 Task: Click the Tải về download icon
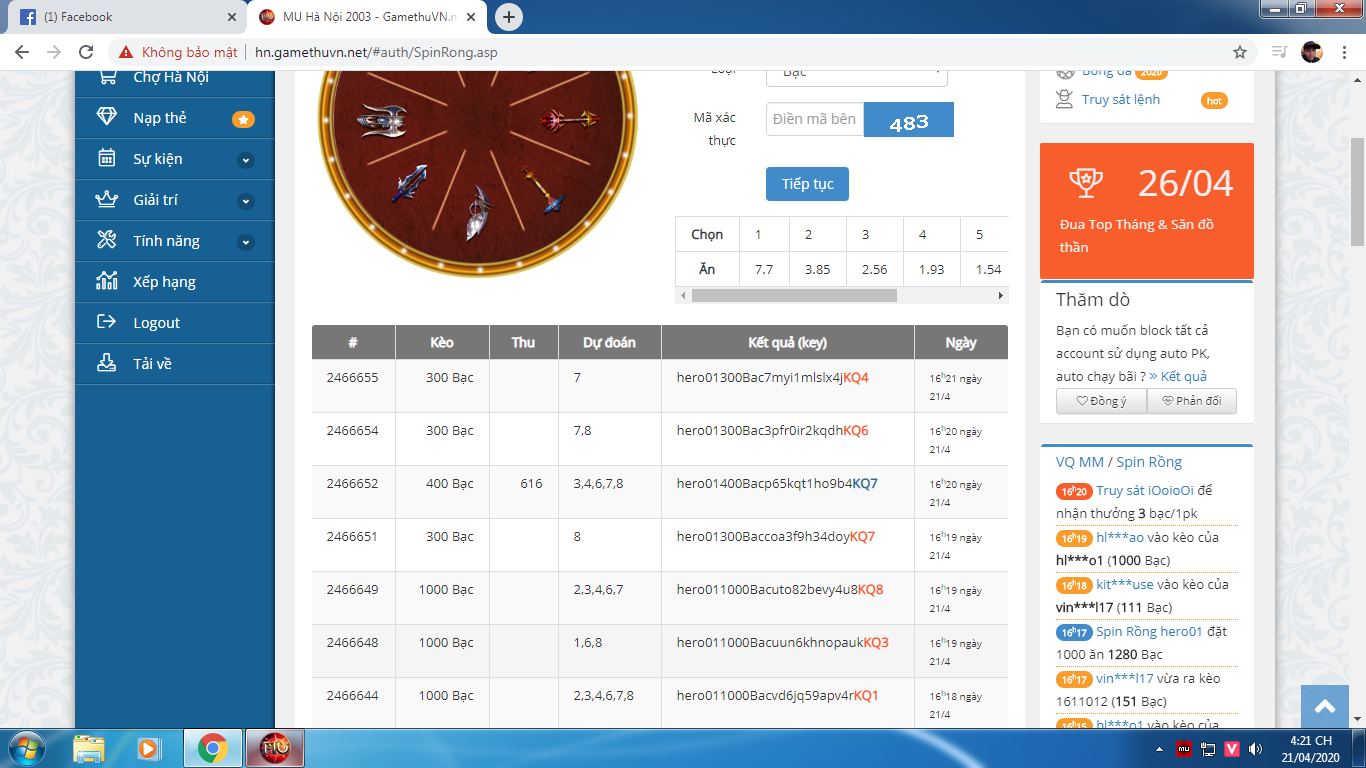[107, 363]
